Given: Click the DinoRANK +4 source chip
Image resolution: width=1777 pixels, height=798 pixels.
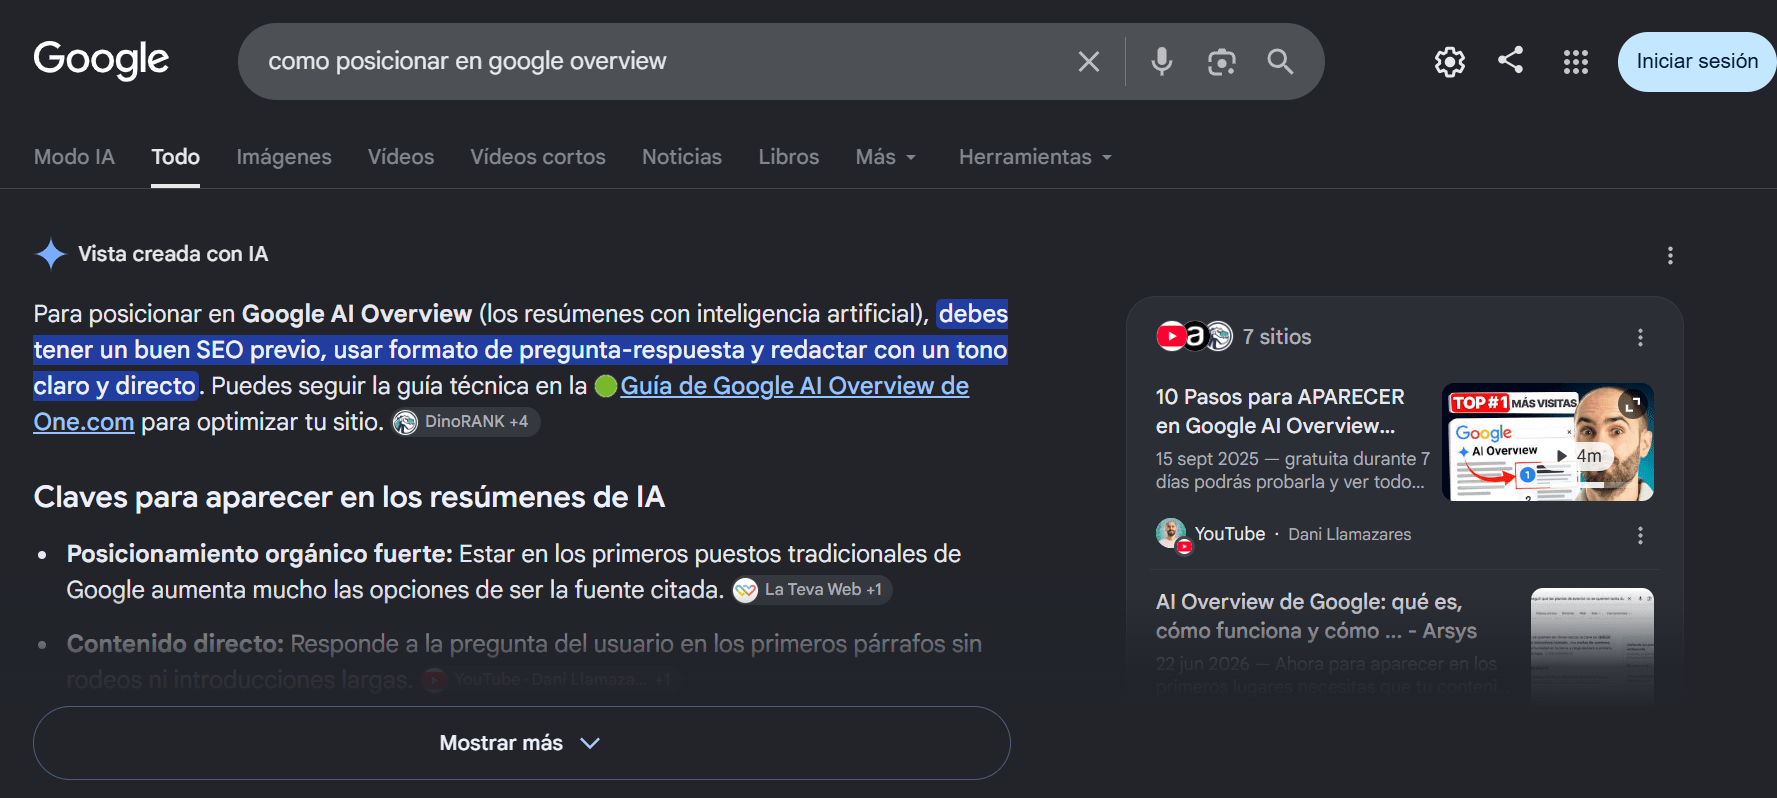Looking at the screenshot, I should (464, 422).
